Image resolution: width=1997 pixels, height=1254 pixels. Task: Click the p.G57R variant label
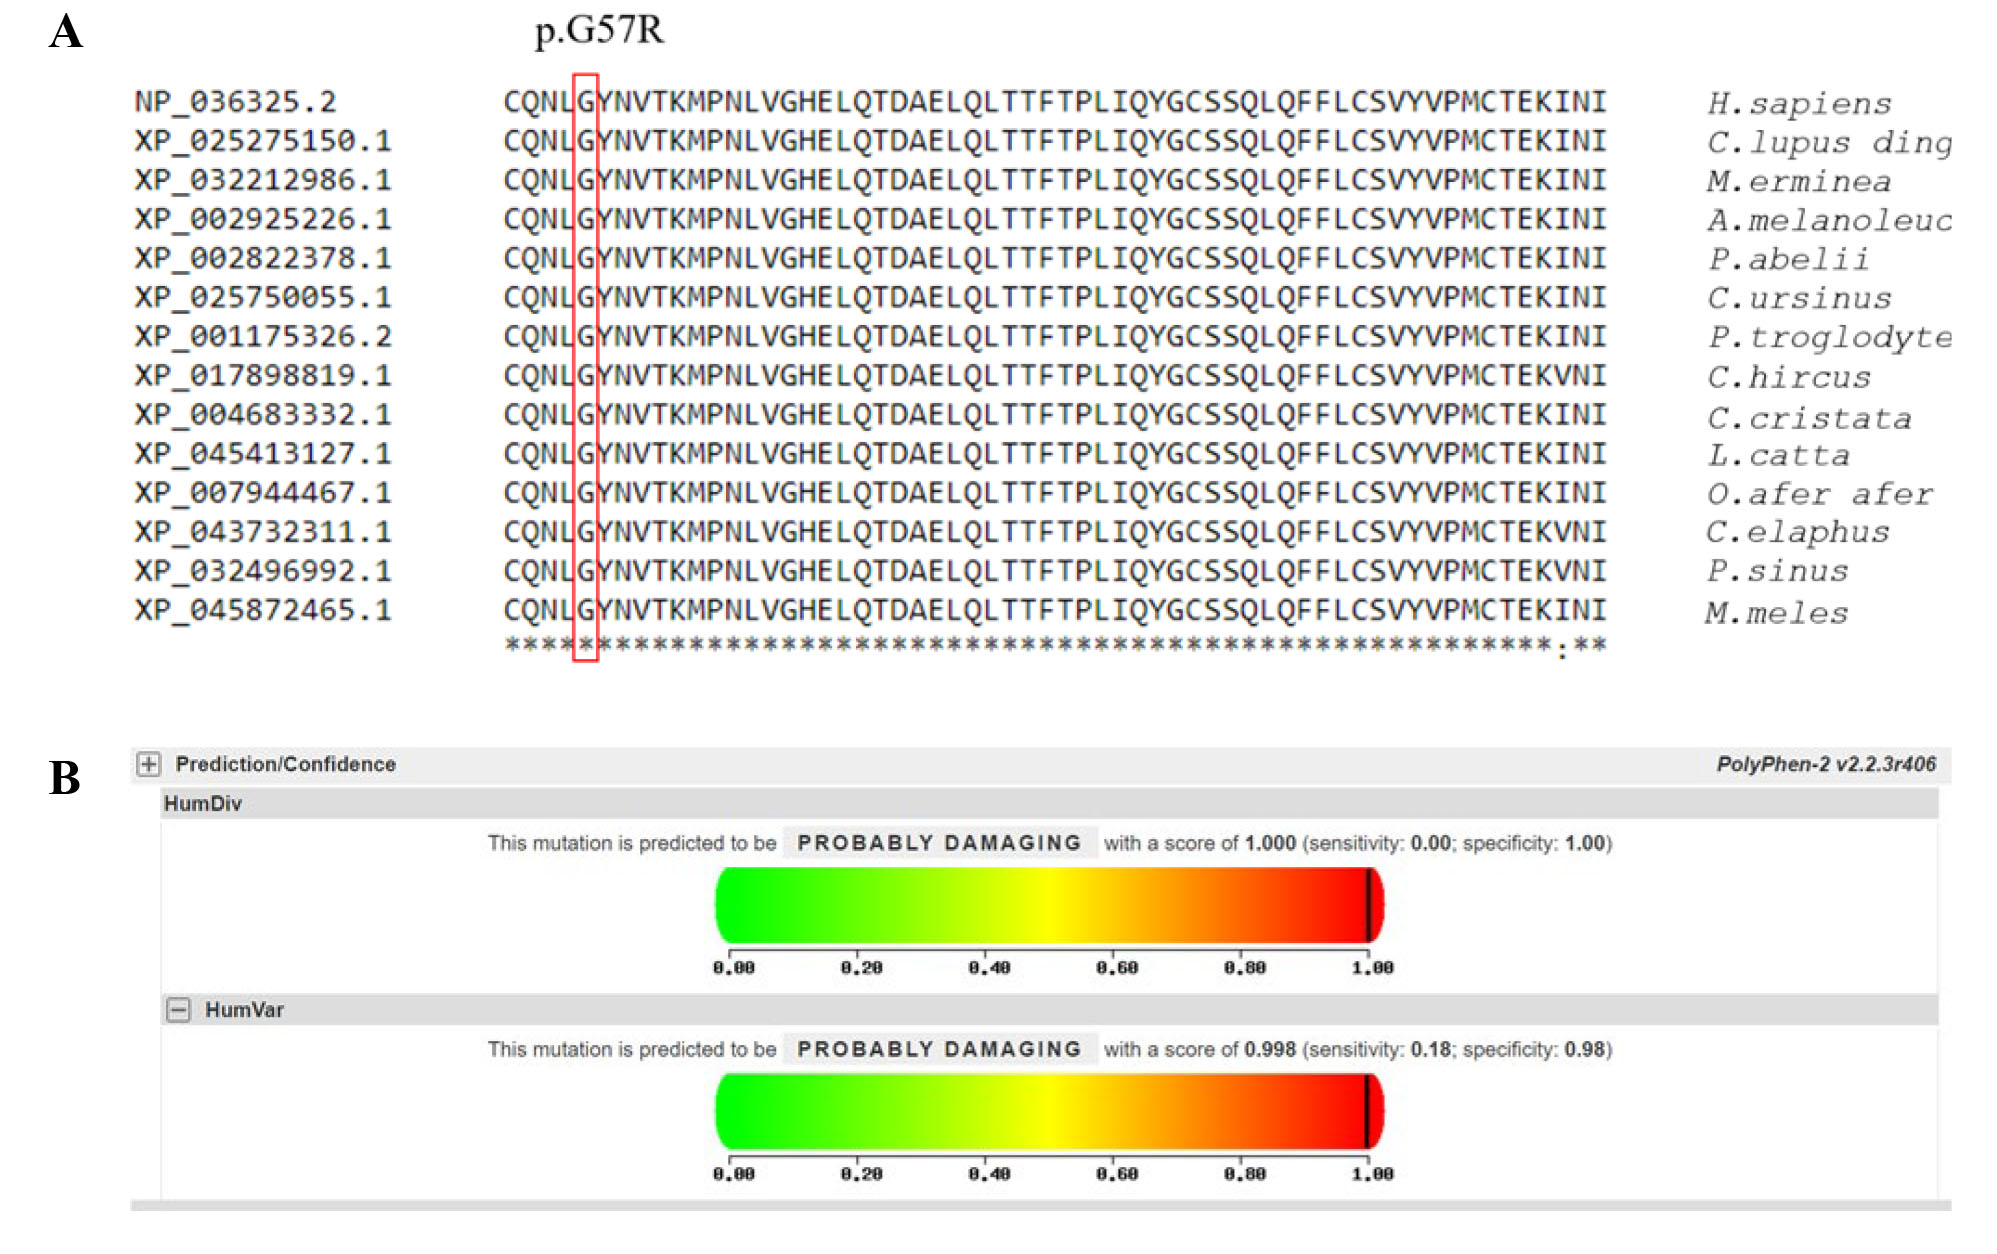tap(599, 30)
